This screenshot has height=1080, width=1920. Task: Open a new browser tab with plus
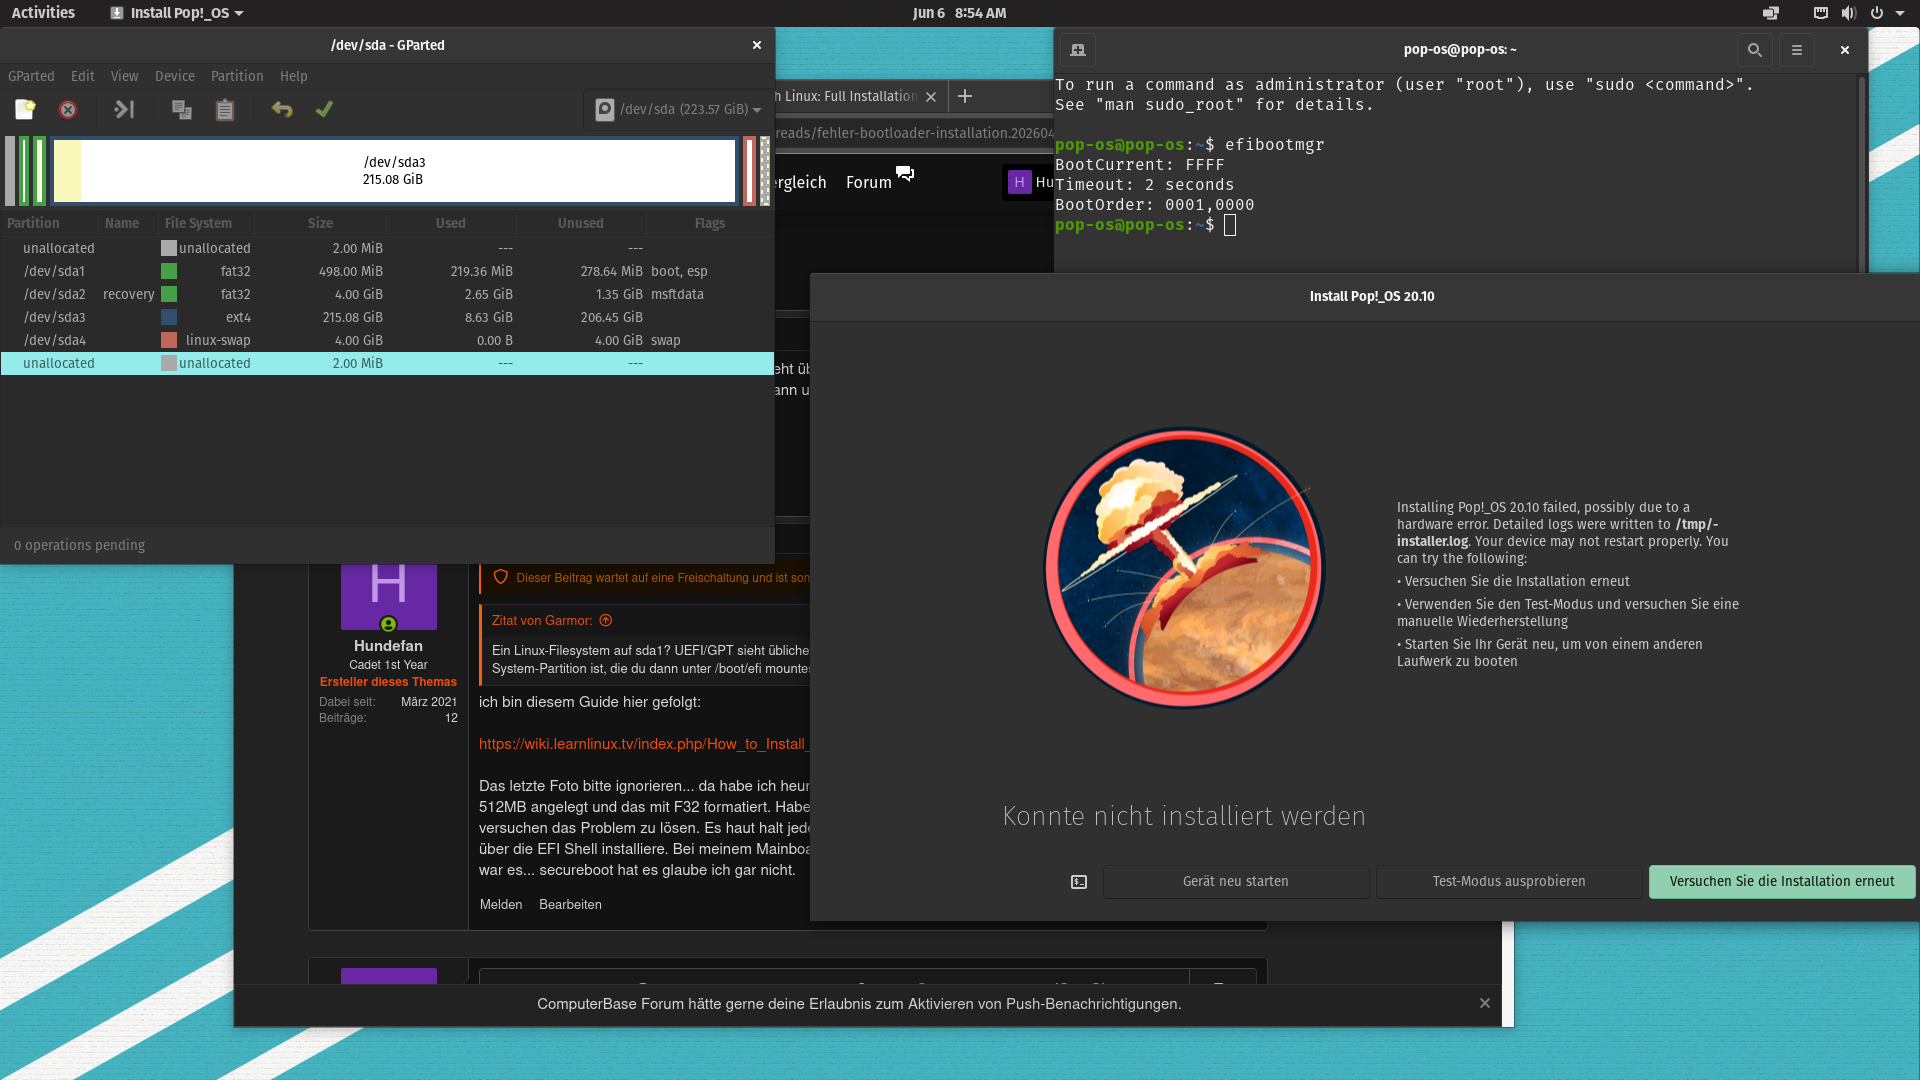(965, 97)
